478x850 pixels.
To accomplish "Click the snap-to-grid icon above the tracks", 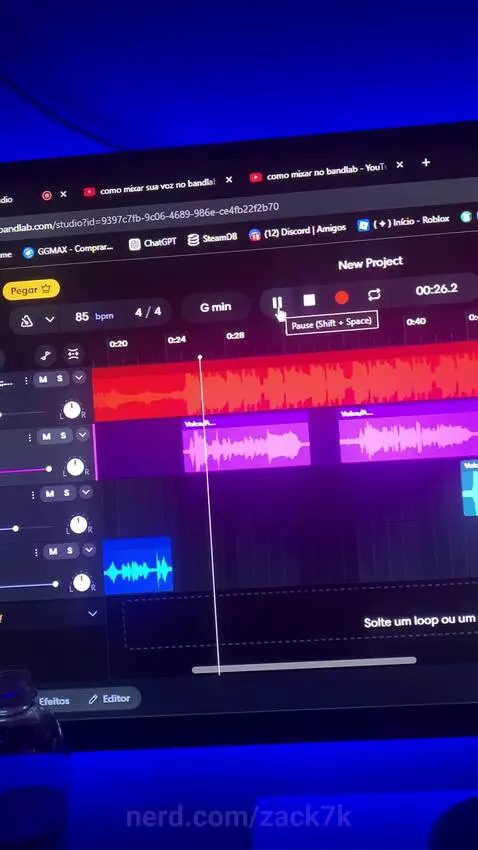I will [x=73, y=354].
